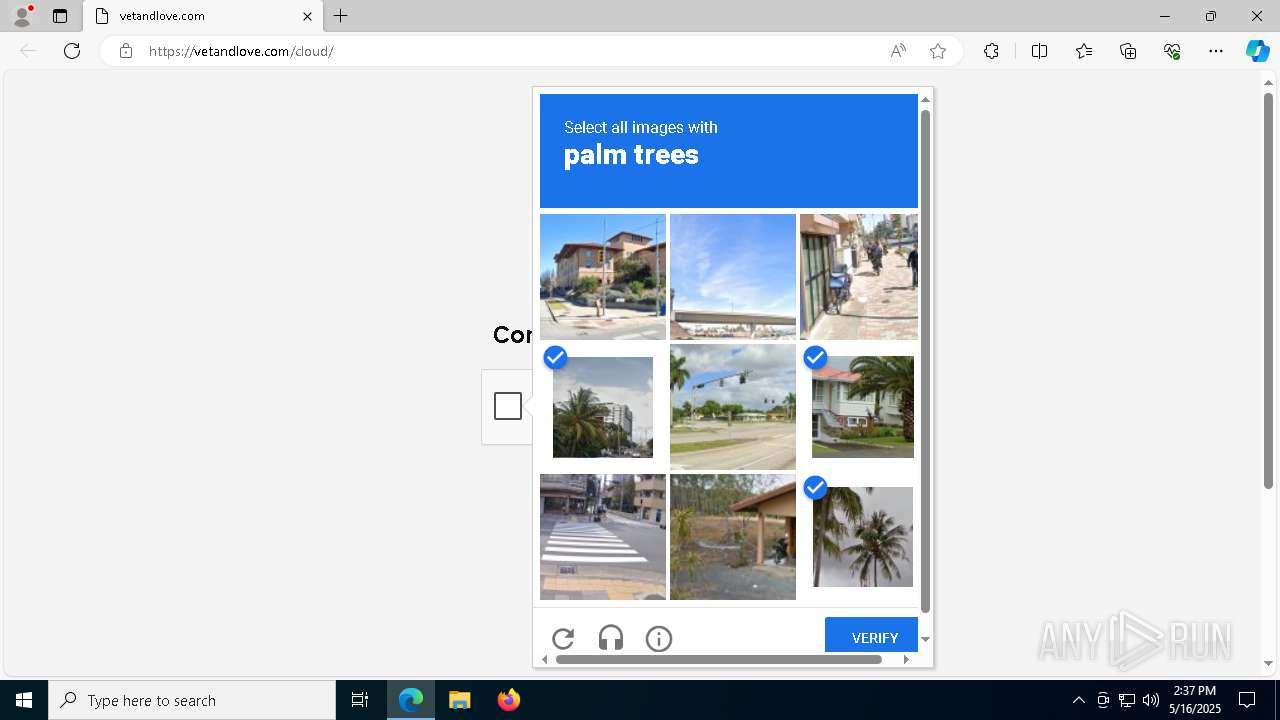Switch to audio challenge headphones icon

pyautogui.click(x=611, y=638)
